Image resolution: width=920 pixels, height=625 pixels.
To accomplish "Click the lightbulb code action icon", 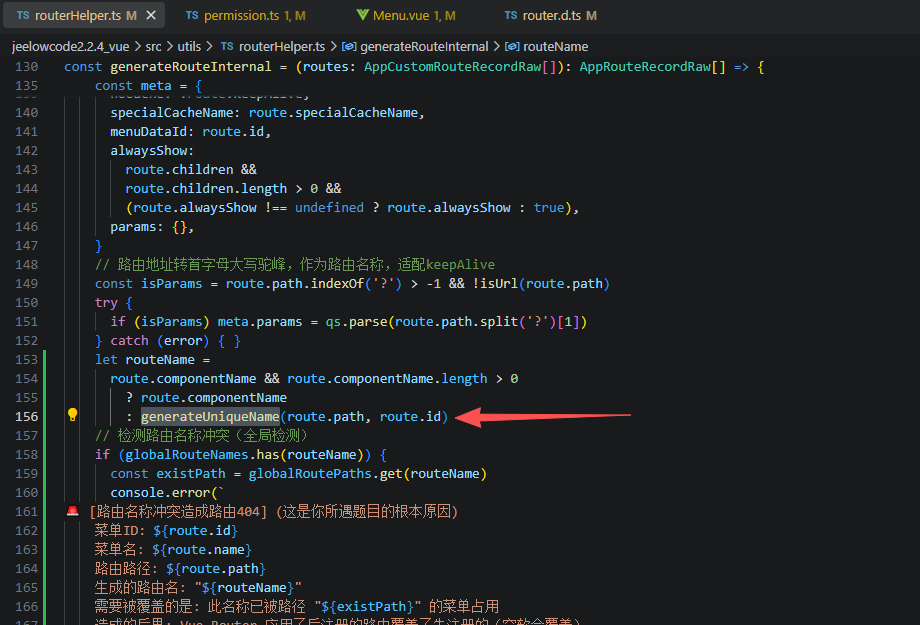I will pos(72,415).
